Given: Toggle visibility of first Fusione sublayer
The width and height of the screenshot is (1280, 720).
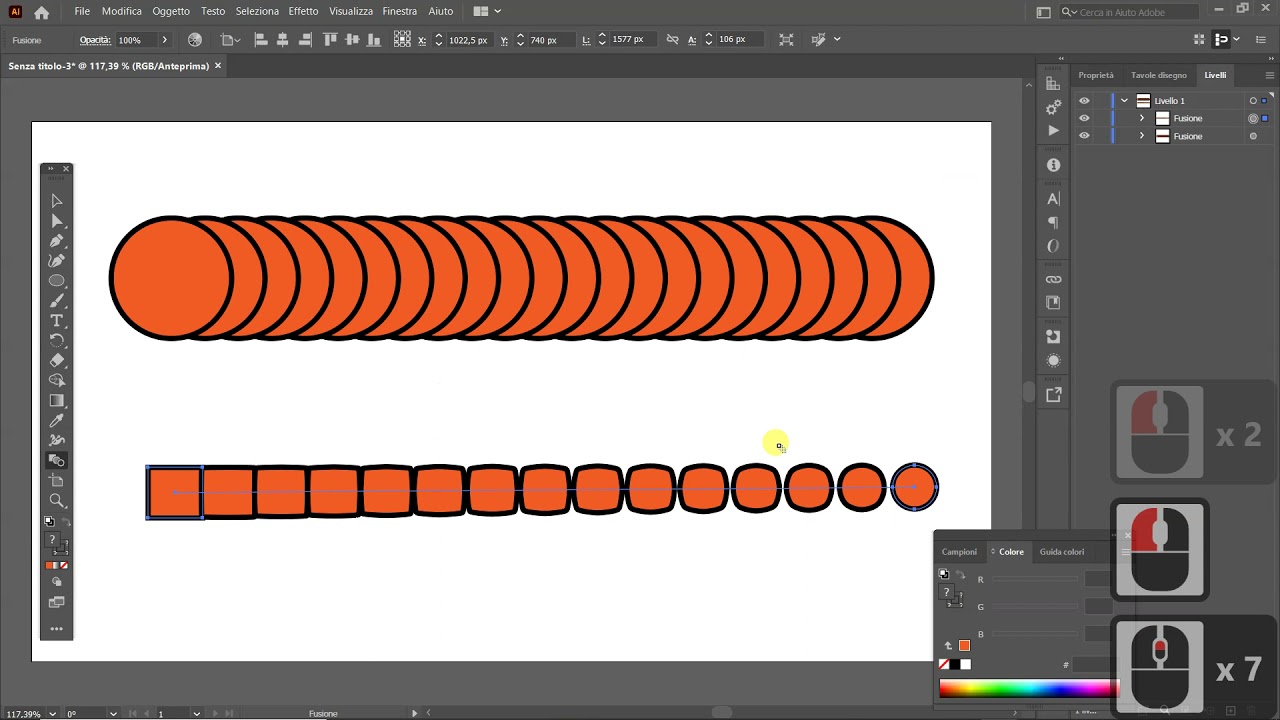Looking at the screenshot, I should pyautogui.click(x=1084, y=118).
